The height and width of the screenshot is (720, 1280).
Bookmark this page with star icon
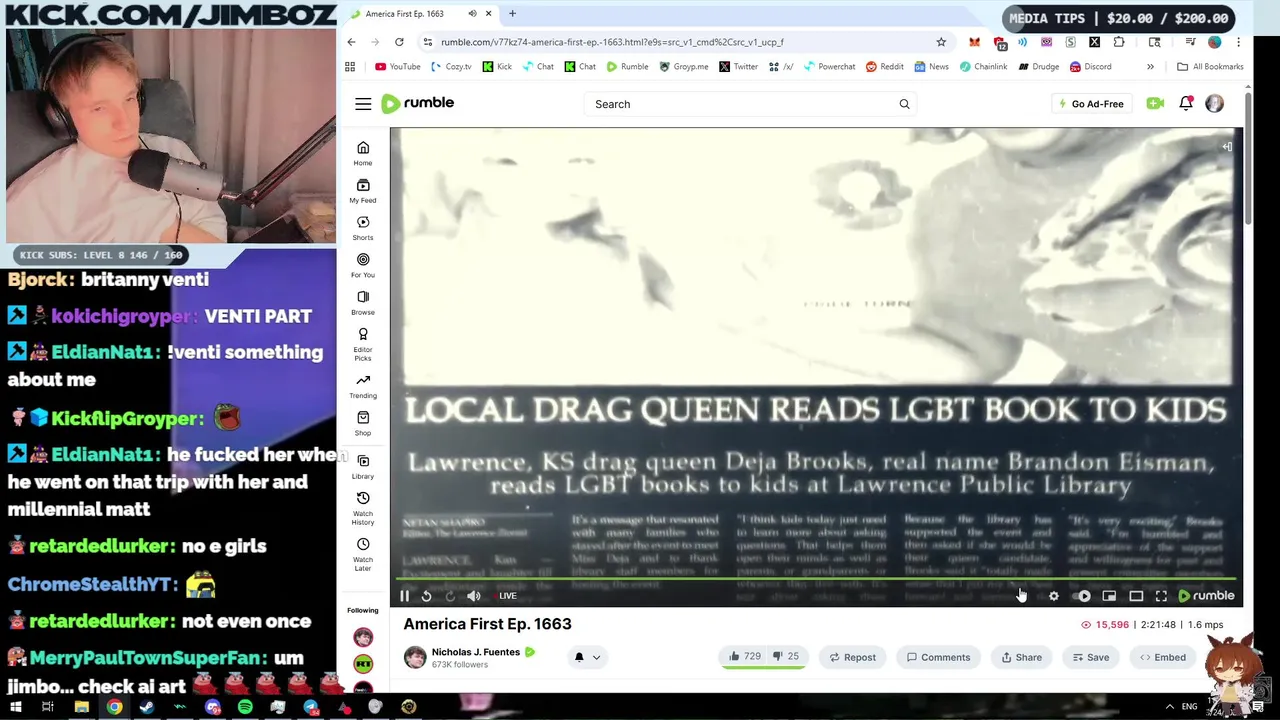(x=941, y=42)
